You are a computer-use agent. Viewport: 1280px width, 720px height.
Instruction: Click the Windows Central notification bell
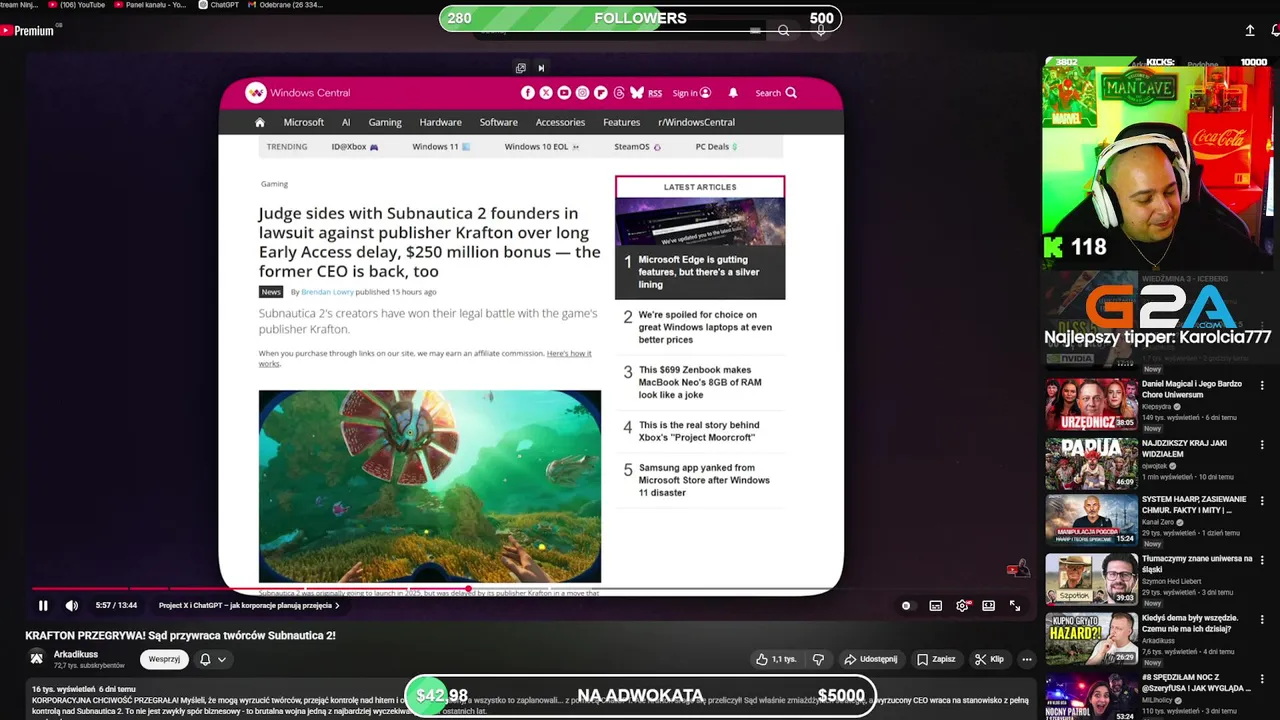click(733, 93)
